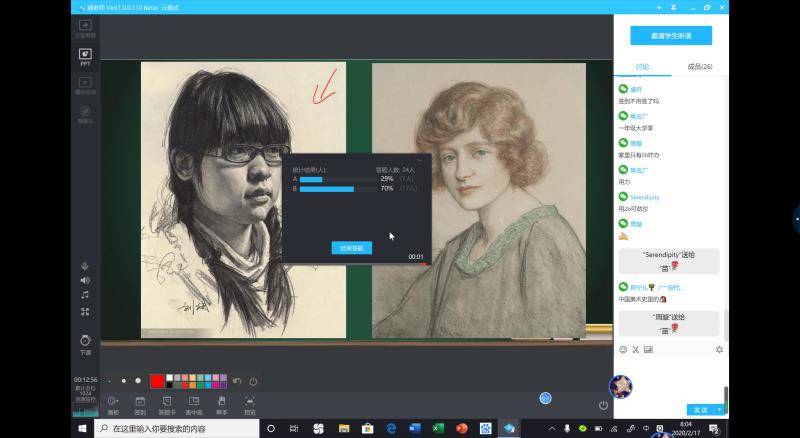This screenshot has width=800, height=438.
Task: Click the music note icon
Action: 85,296
